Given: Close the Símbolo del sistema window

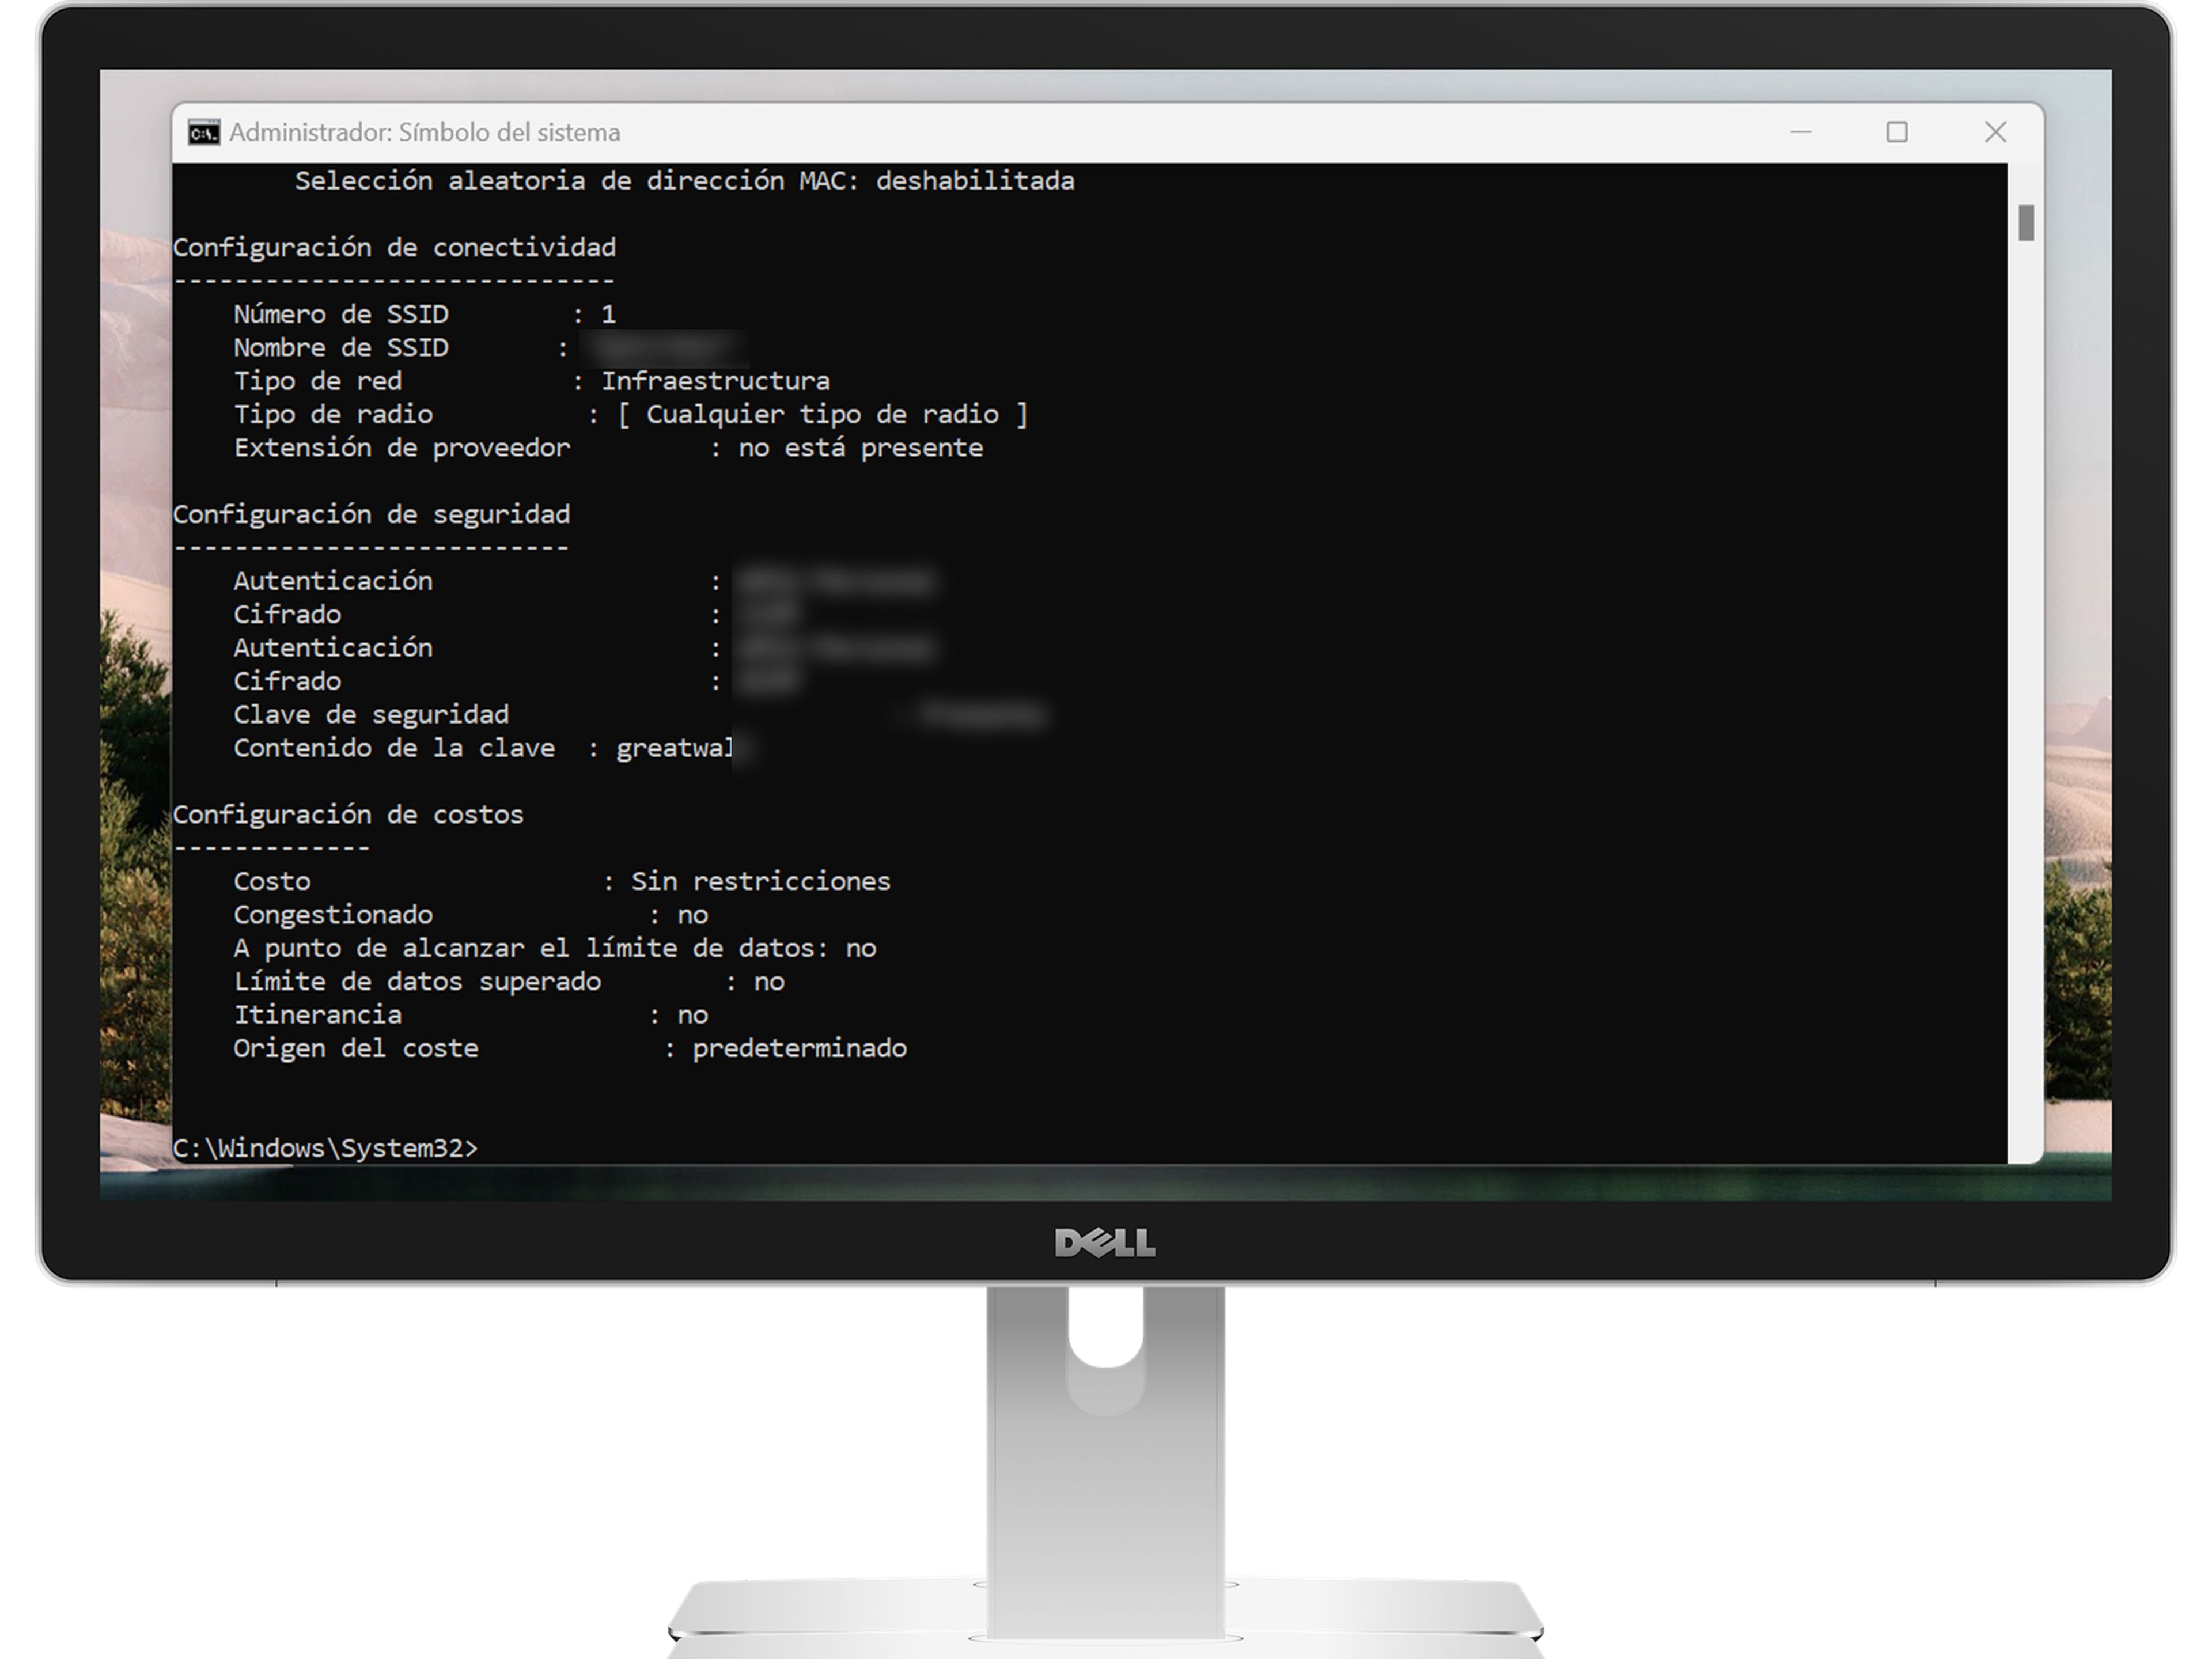Looking at the screenshot, I should pyautogui.click(x=1995, y=132).
